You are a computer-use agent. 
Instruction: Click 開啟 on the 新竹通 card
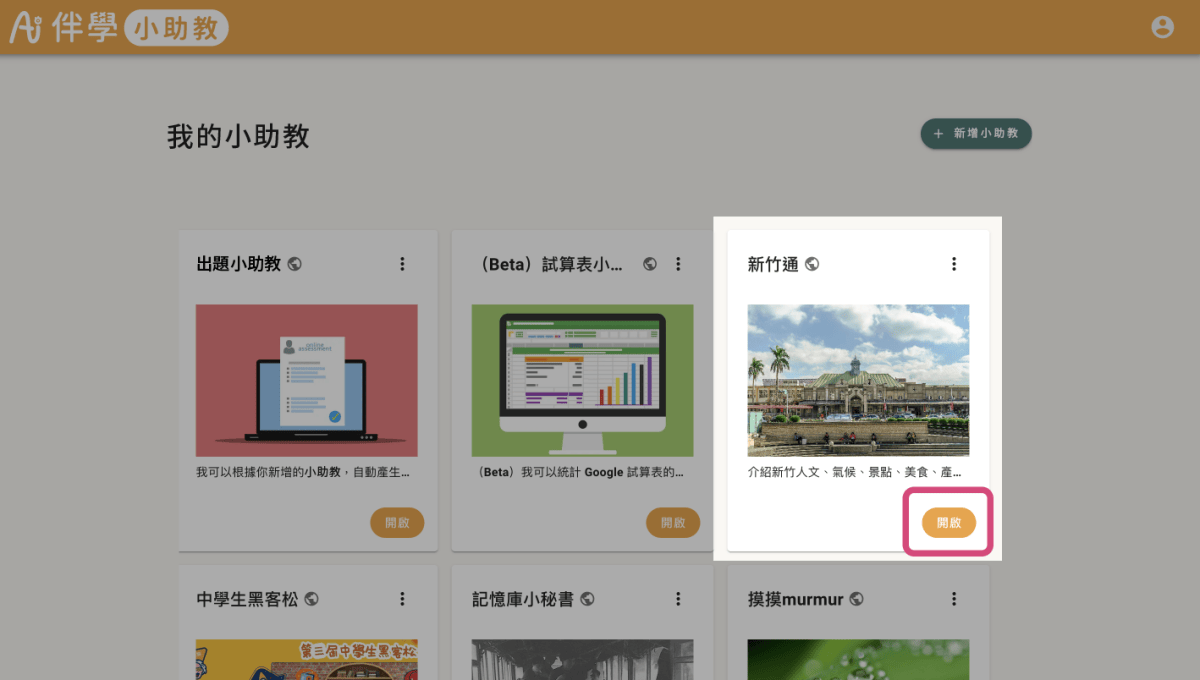(949, 522)
